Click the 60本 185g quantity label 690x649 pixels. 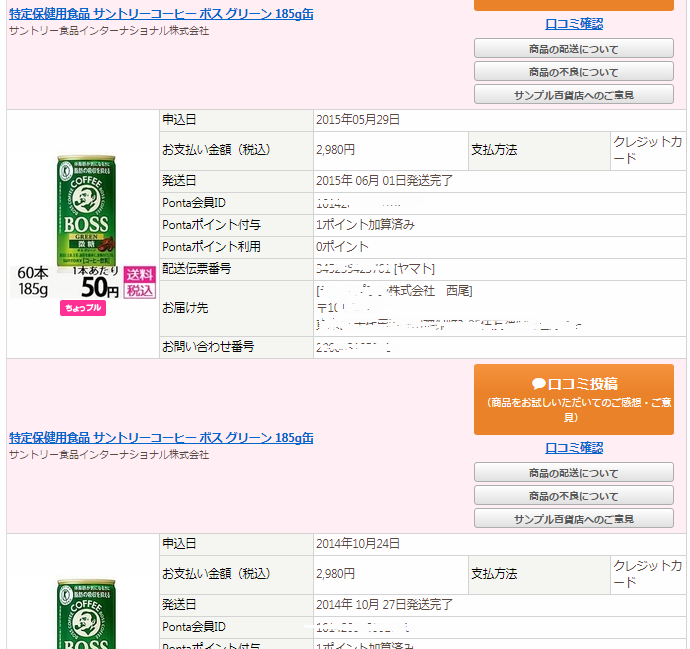coord(33,281)
